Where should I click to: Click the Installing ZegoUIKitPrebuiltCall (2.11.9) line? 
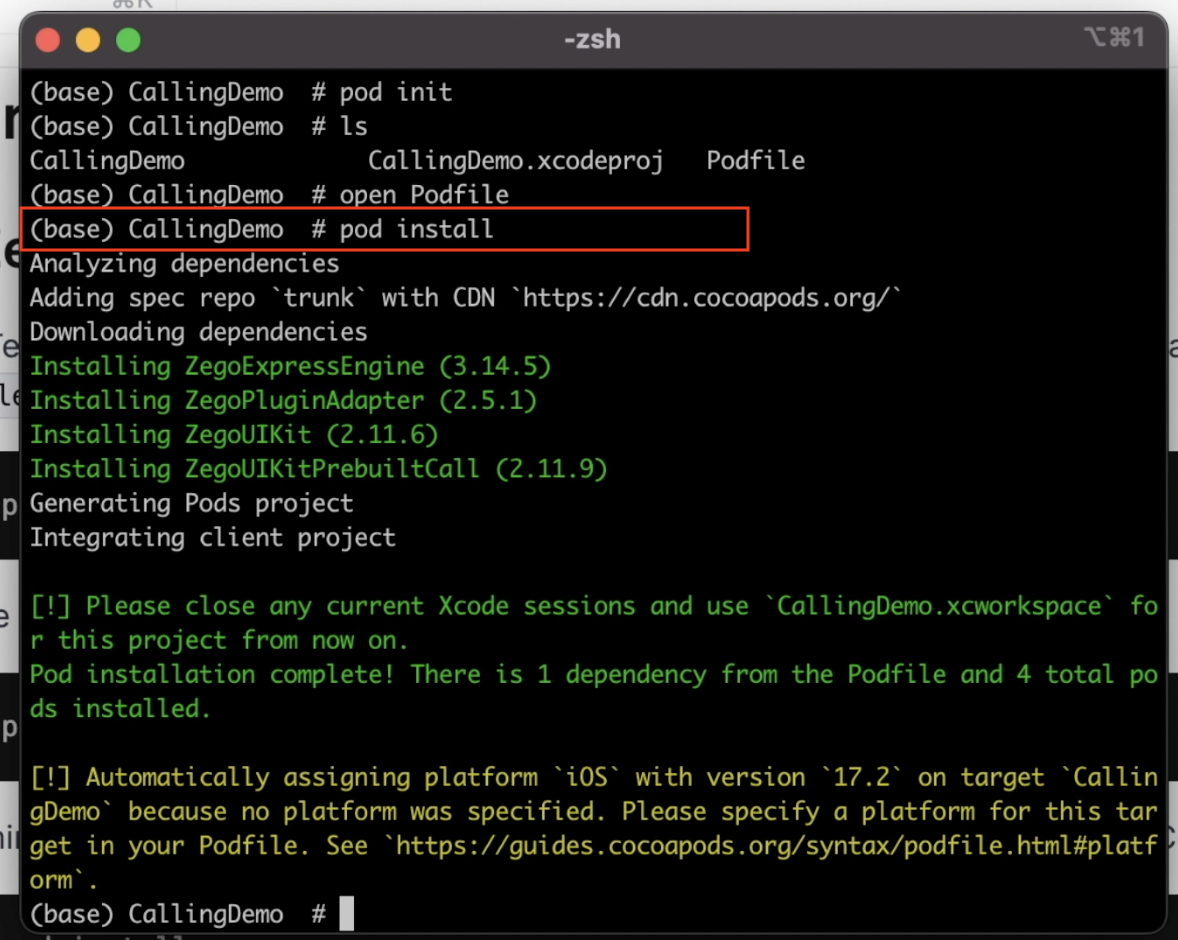pos(318,469)
